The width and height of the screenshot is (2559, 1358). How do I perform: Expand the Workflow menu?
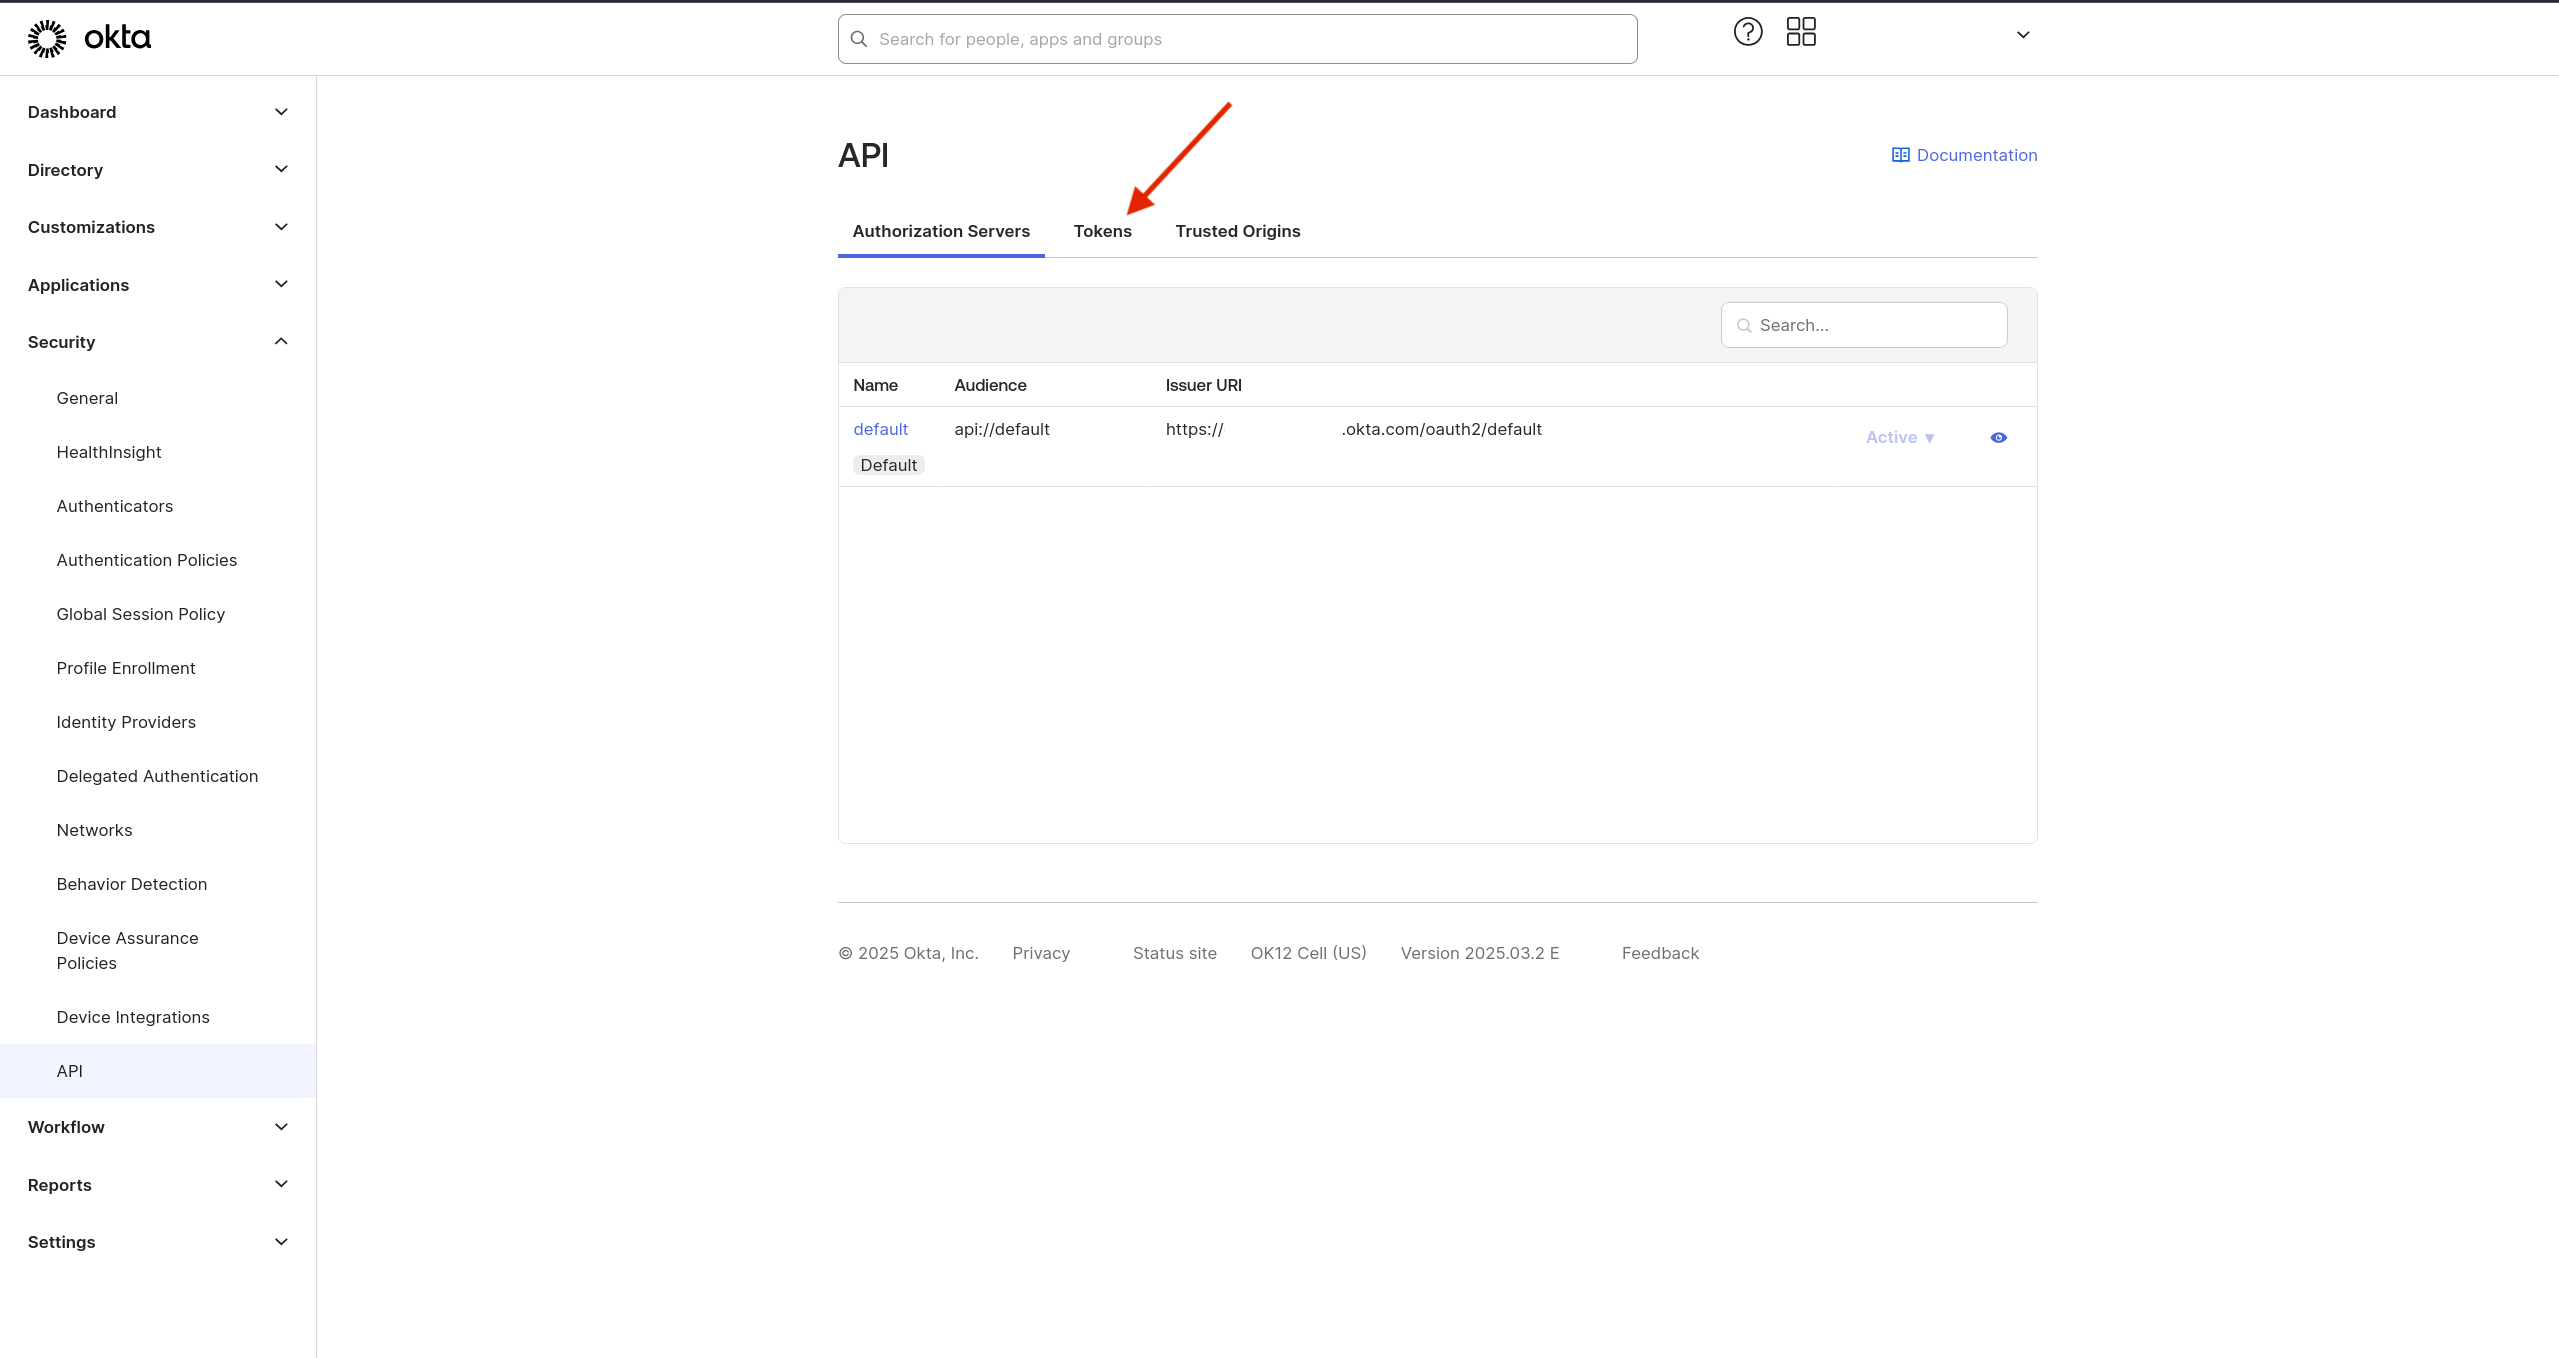pos(158,1127)
